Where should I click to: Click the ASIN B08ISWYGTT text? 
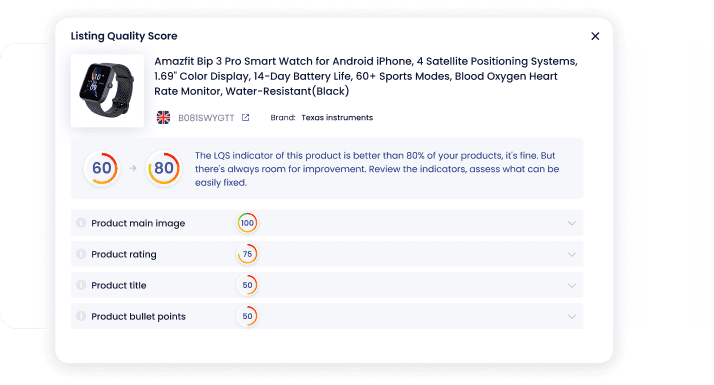tap(206, 118)
